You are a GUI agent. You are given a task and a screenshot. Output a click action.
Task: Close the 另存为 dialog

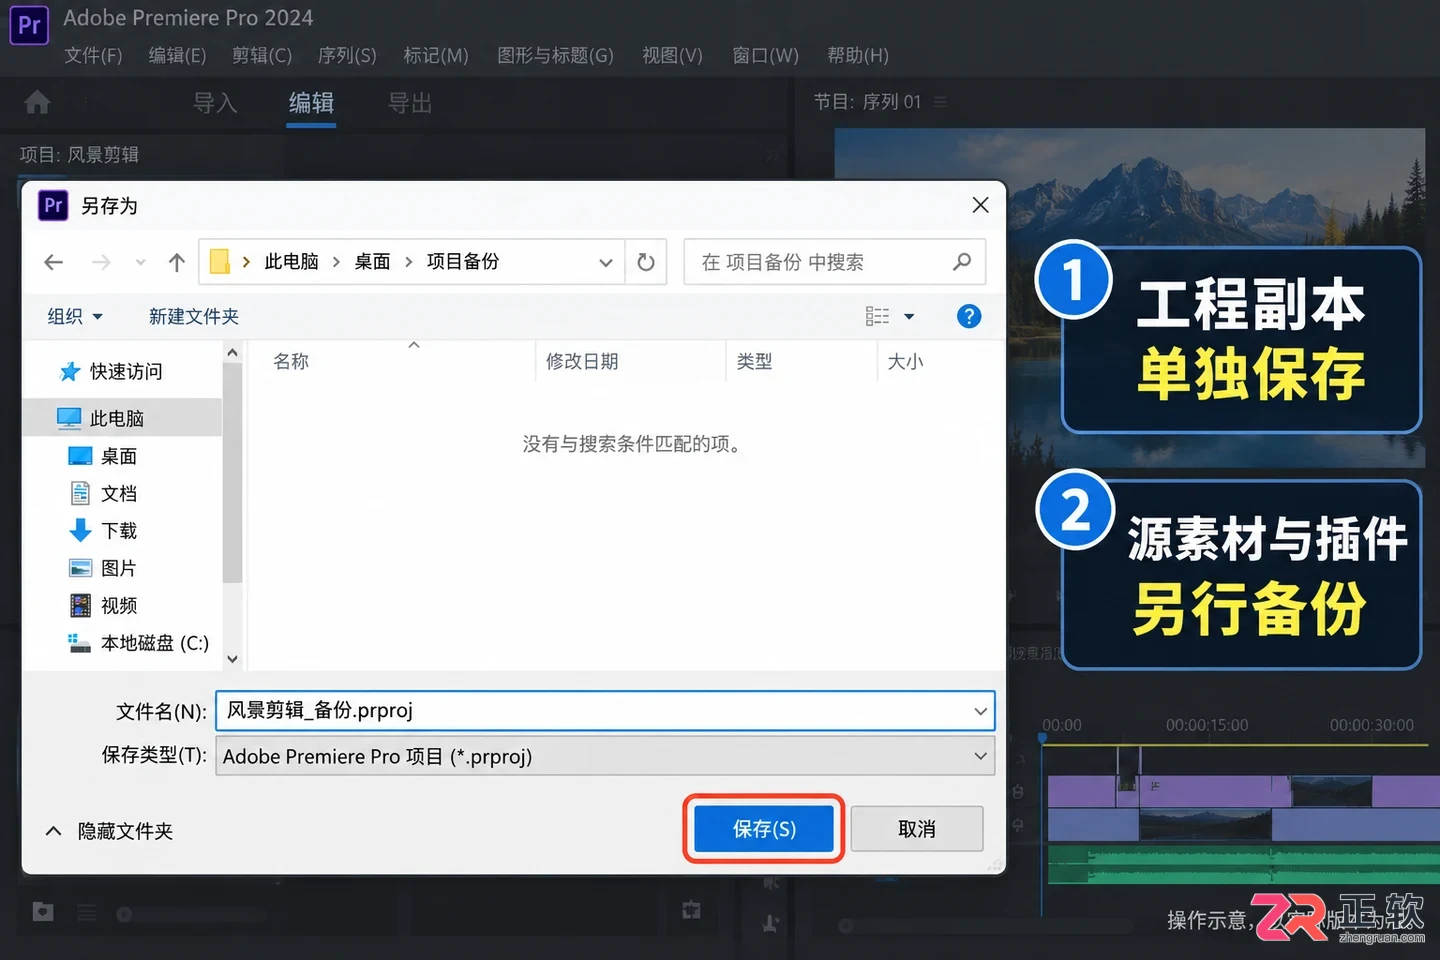pyautogui.click(x=980, y=205)
